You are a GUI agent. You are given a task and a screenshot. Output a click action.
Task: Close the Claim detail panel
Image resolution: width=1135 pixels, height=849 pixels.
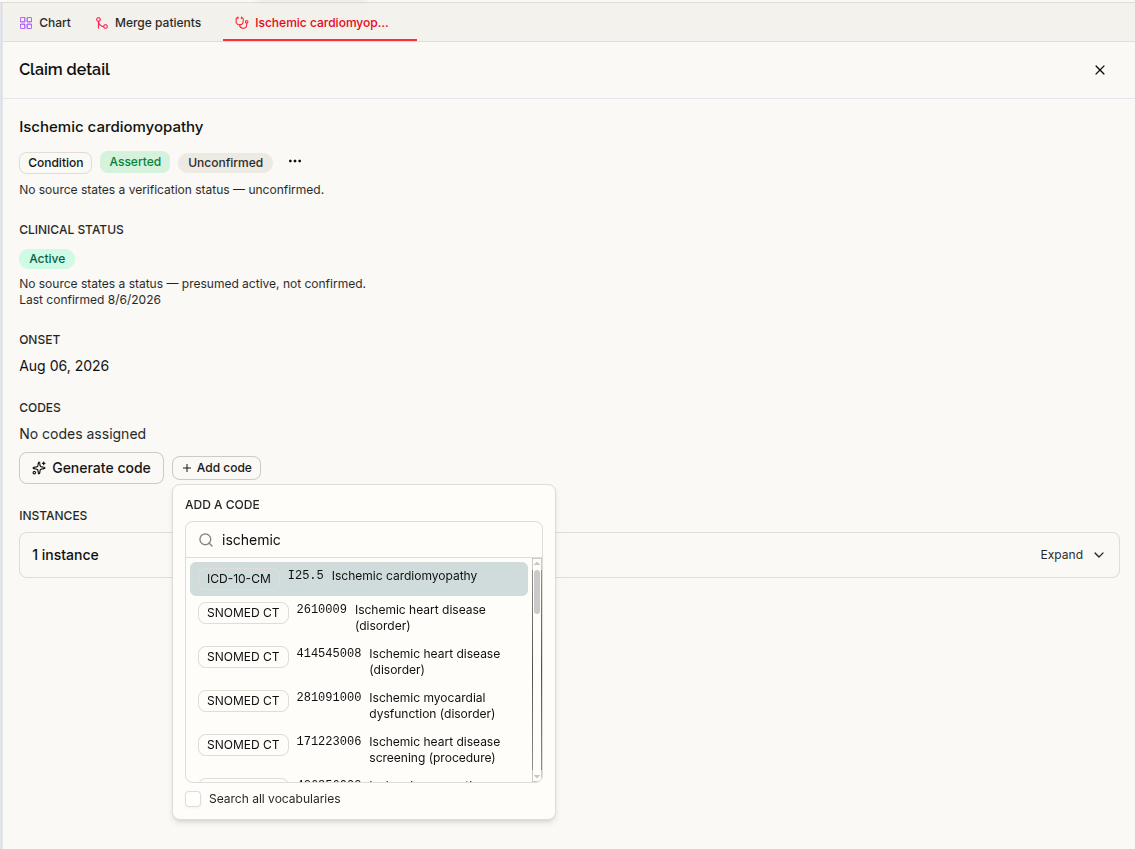click(x=1100, y=70)
